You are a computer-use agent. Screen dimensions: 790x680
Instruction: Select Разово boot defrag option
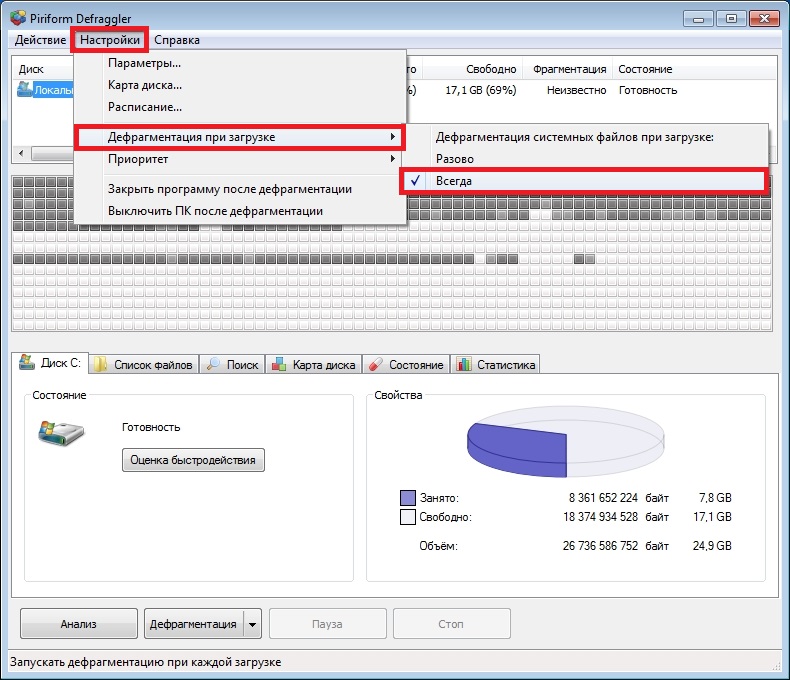pyautogui.click(x=455, y=159)
